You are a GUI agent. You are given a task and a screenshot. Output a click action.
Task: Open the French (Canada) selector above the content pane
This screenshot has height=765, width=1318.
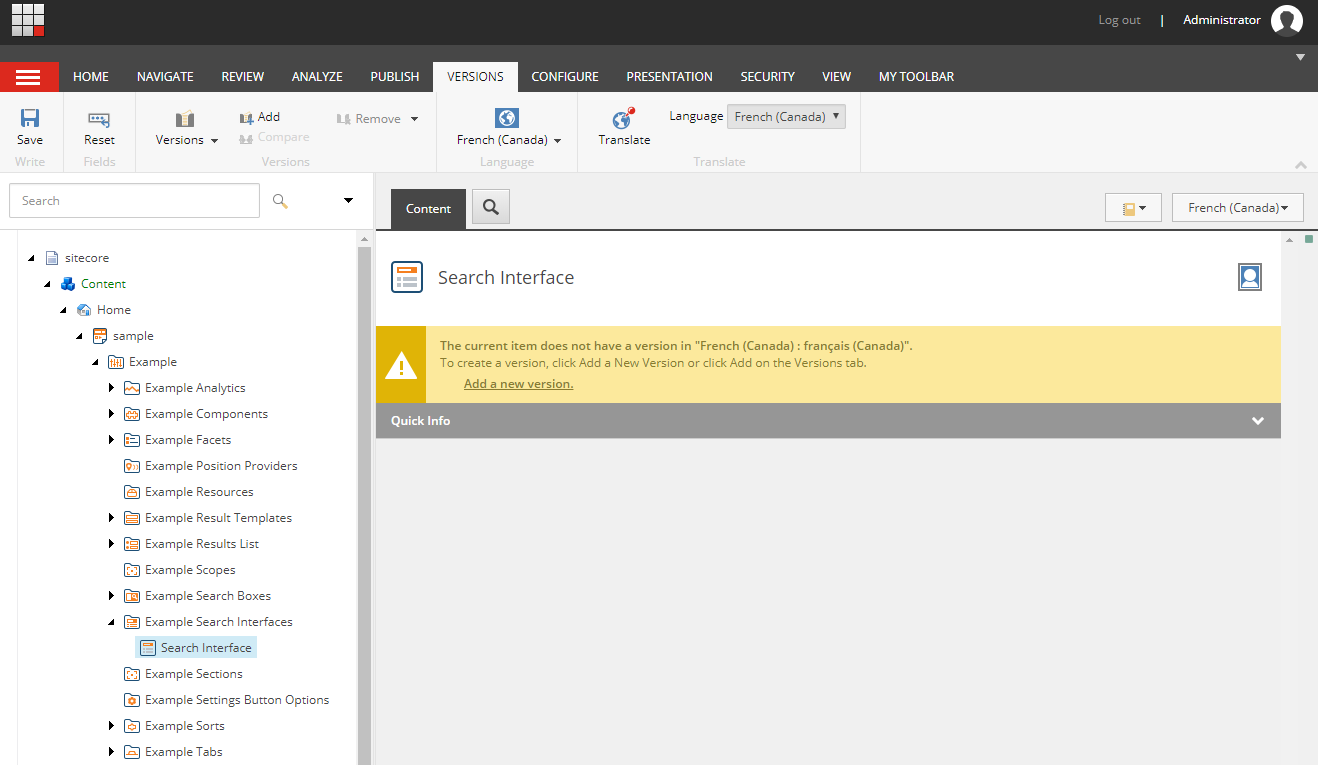tap(1237, 207)
